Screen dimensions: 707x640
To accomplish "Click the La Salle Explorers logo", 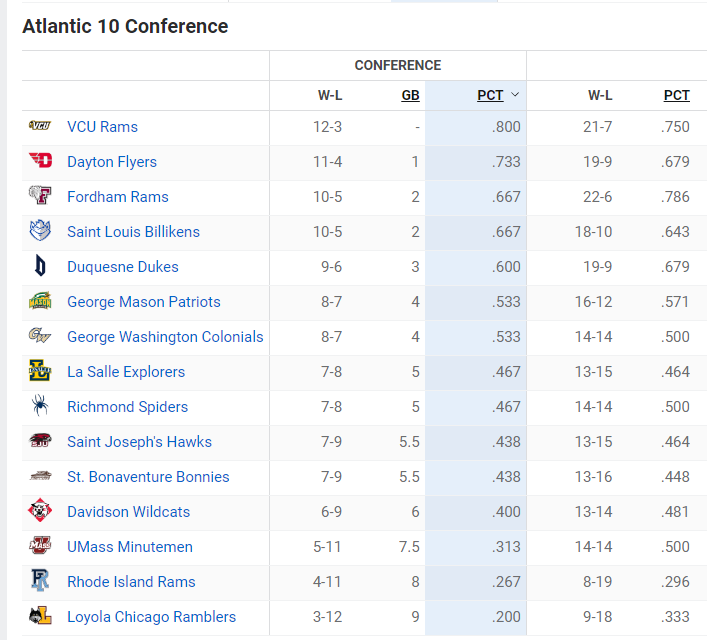I will [x=40, y=370].
